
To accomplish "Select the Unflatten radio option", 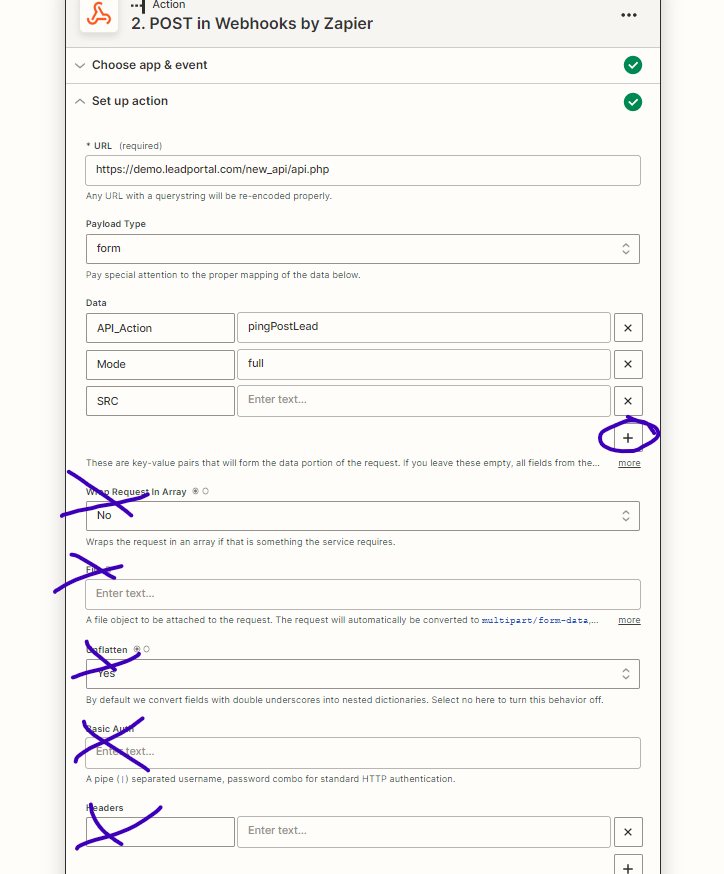I will [x=137, y=649].
